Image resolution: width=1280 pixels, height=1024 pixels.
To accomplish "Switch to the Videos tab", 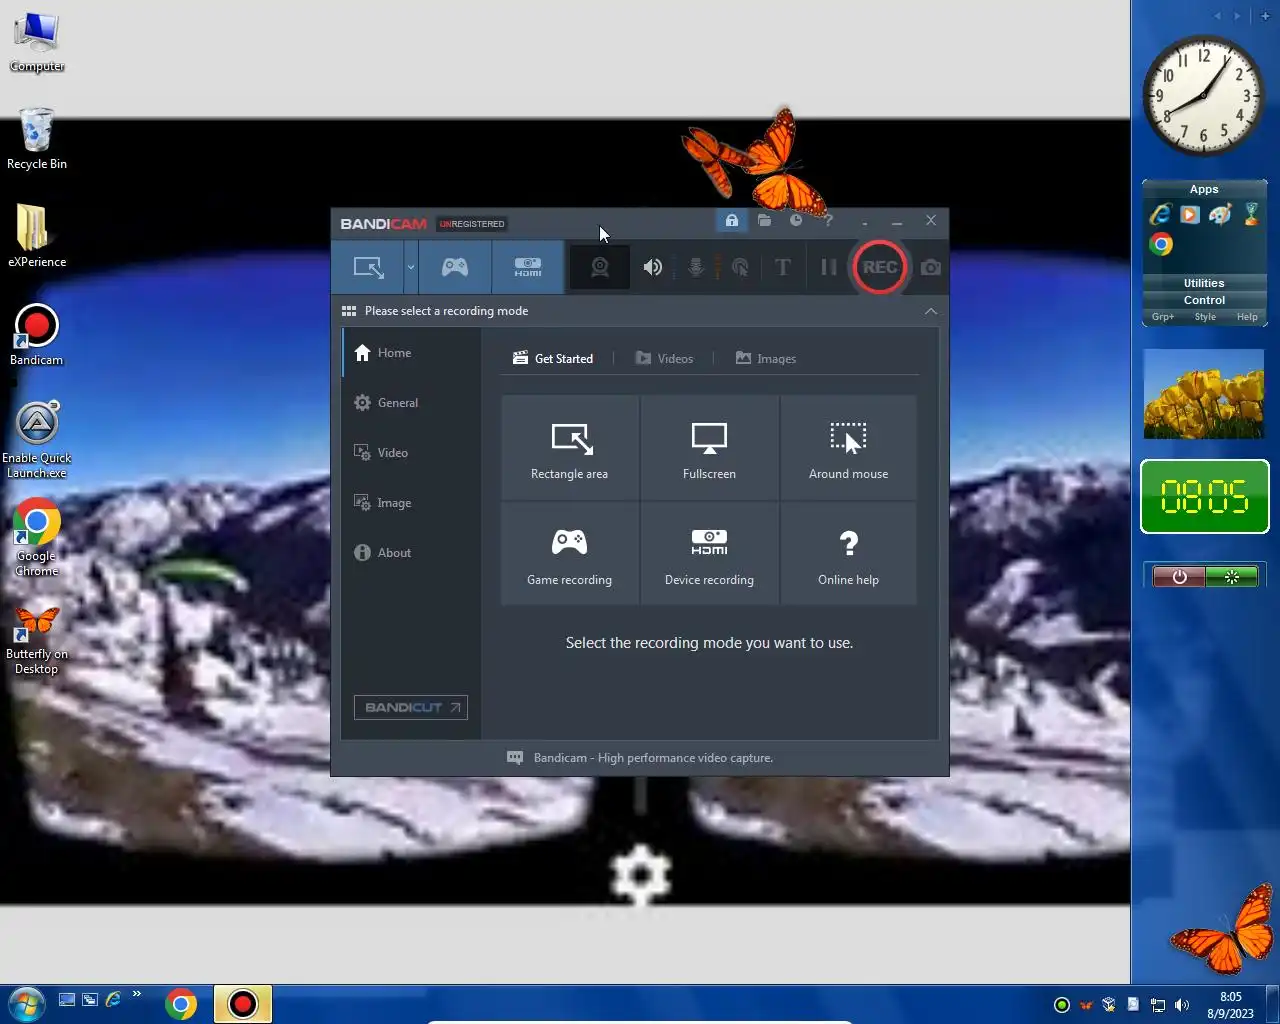I will (x=665, y=358).
